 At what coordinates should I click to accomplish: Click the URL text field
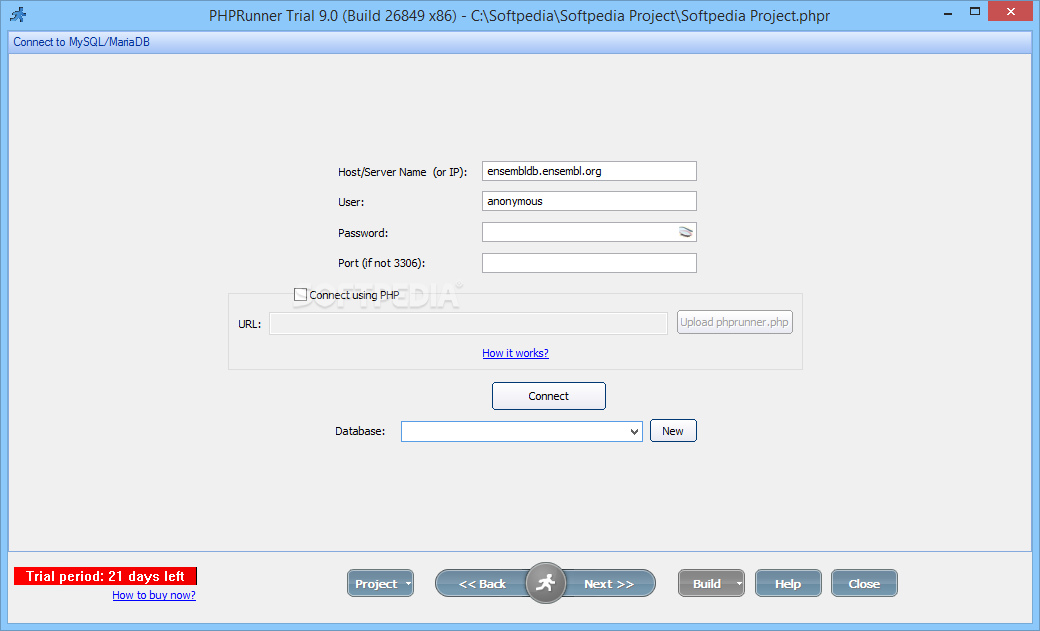(x=468, y=323)
